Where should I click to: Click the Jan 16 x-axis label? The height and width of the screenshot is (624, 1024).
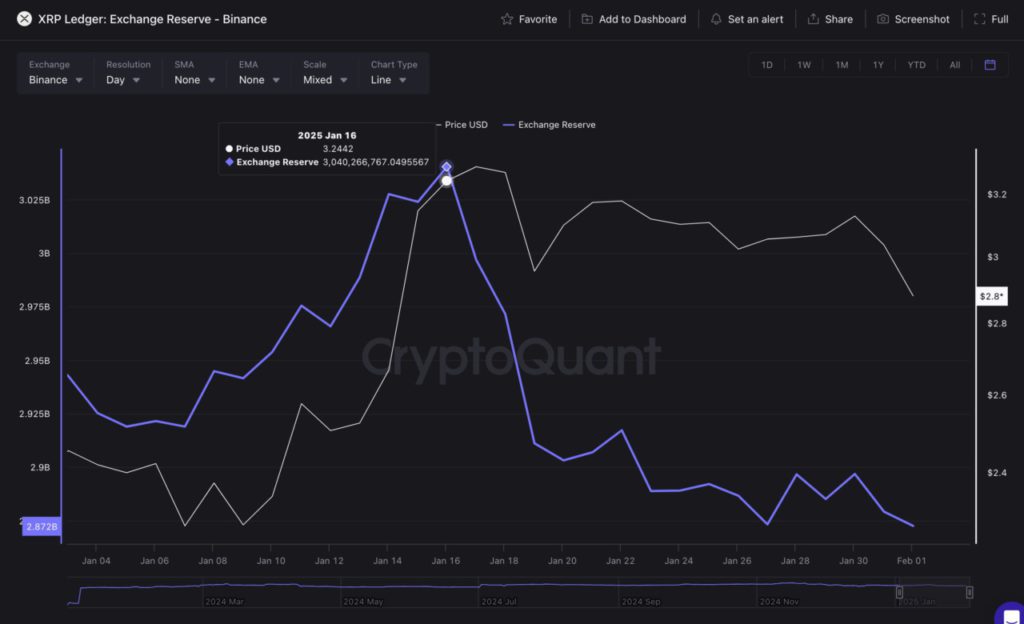(x=445, y=561)
